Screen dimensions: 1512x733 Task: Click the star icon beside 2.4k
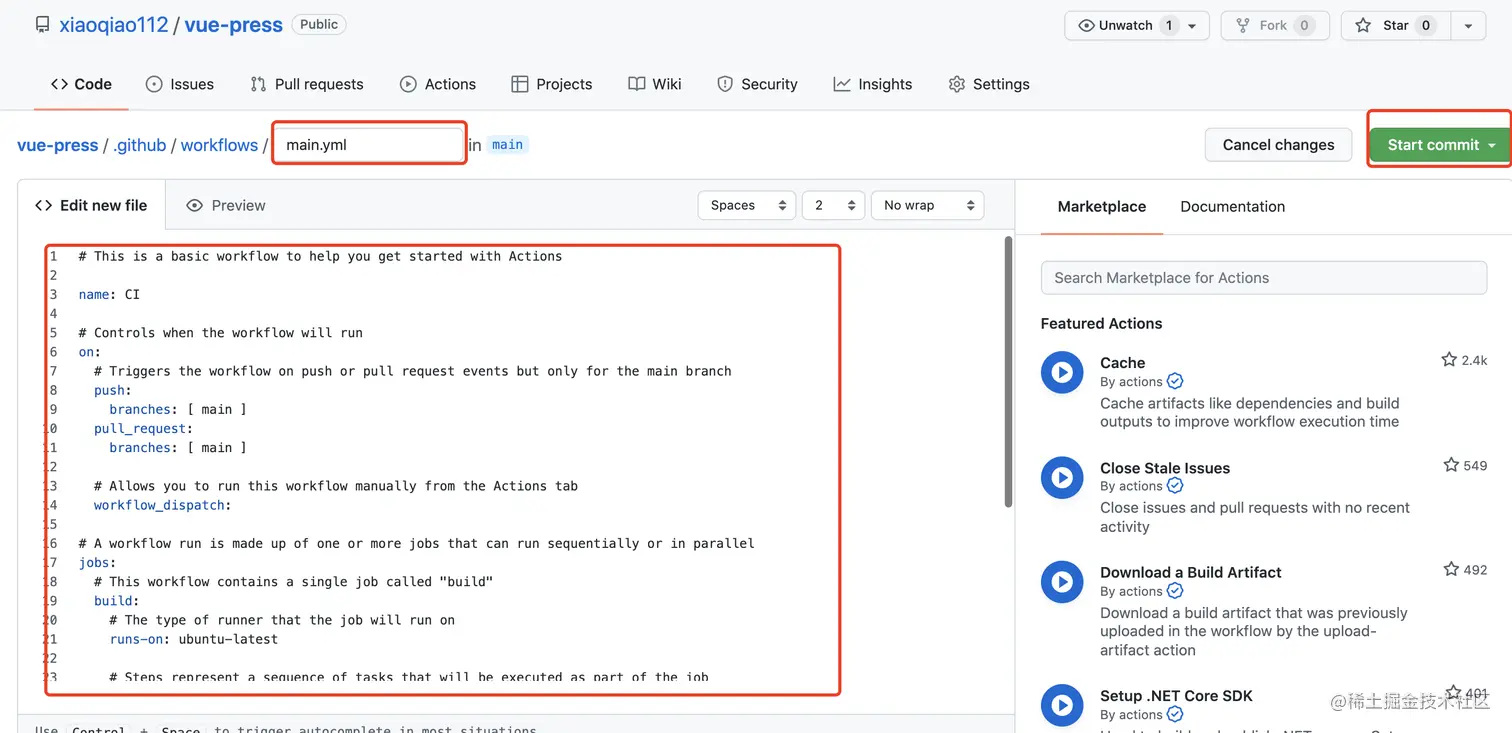tap(1449, 359)
